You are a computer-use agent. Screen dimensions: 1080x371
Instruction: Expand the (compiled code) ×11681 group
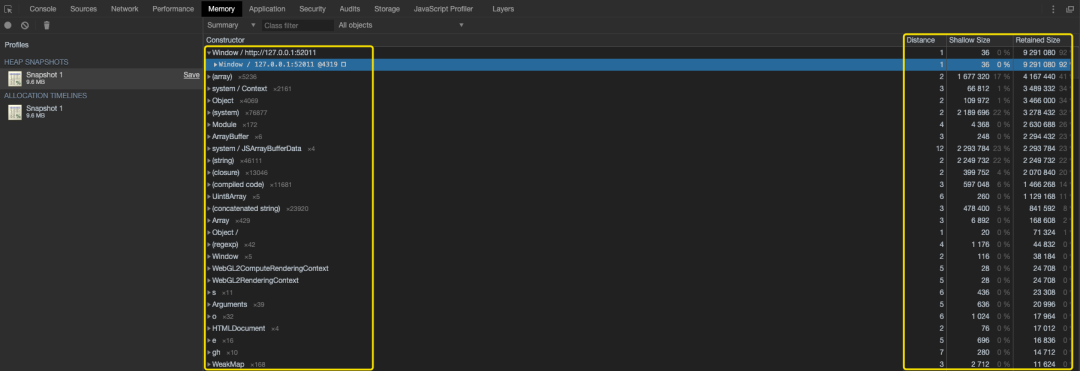point(209,184)
